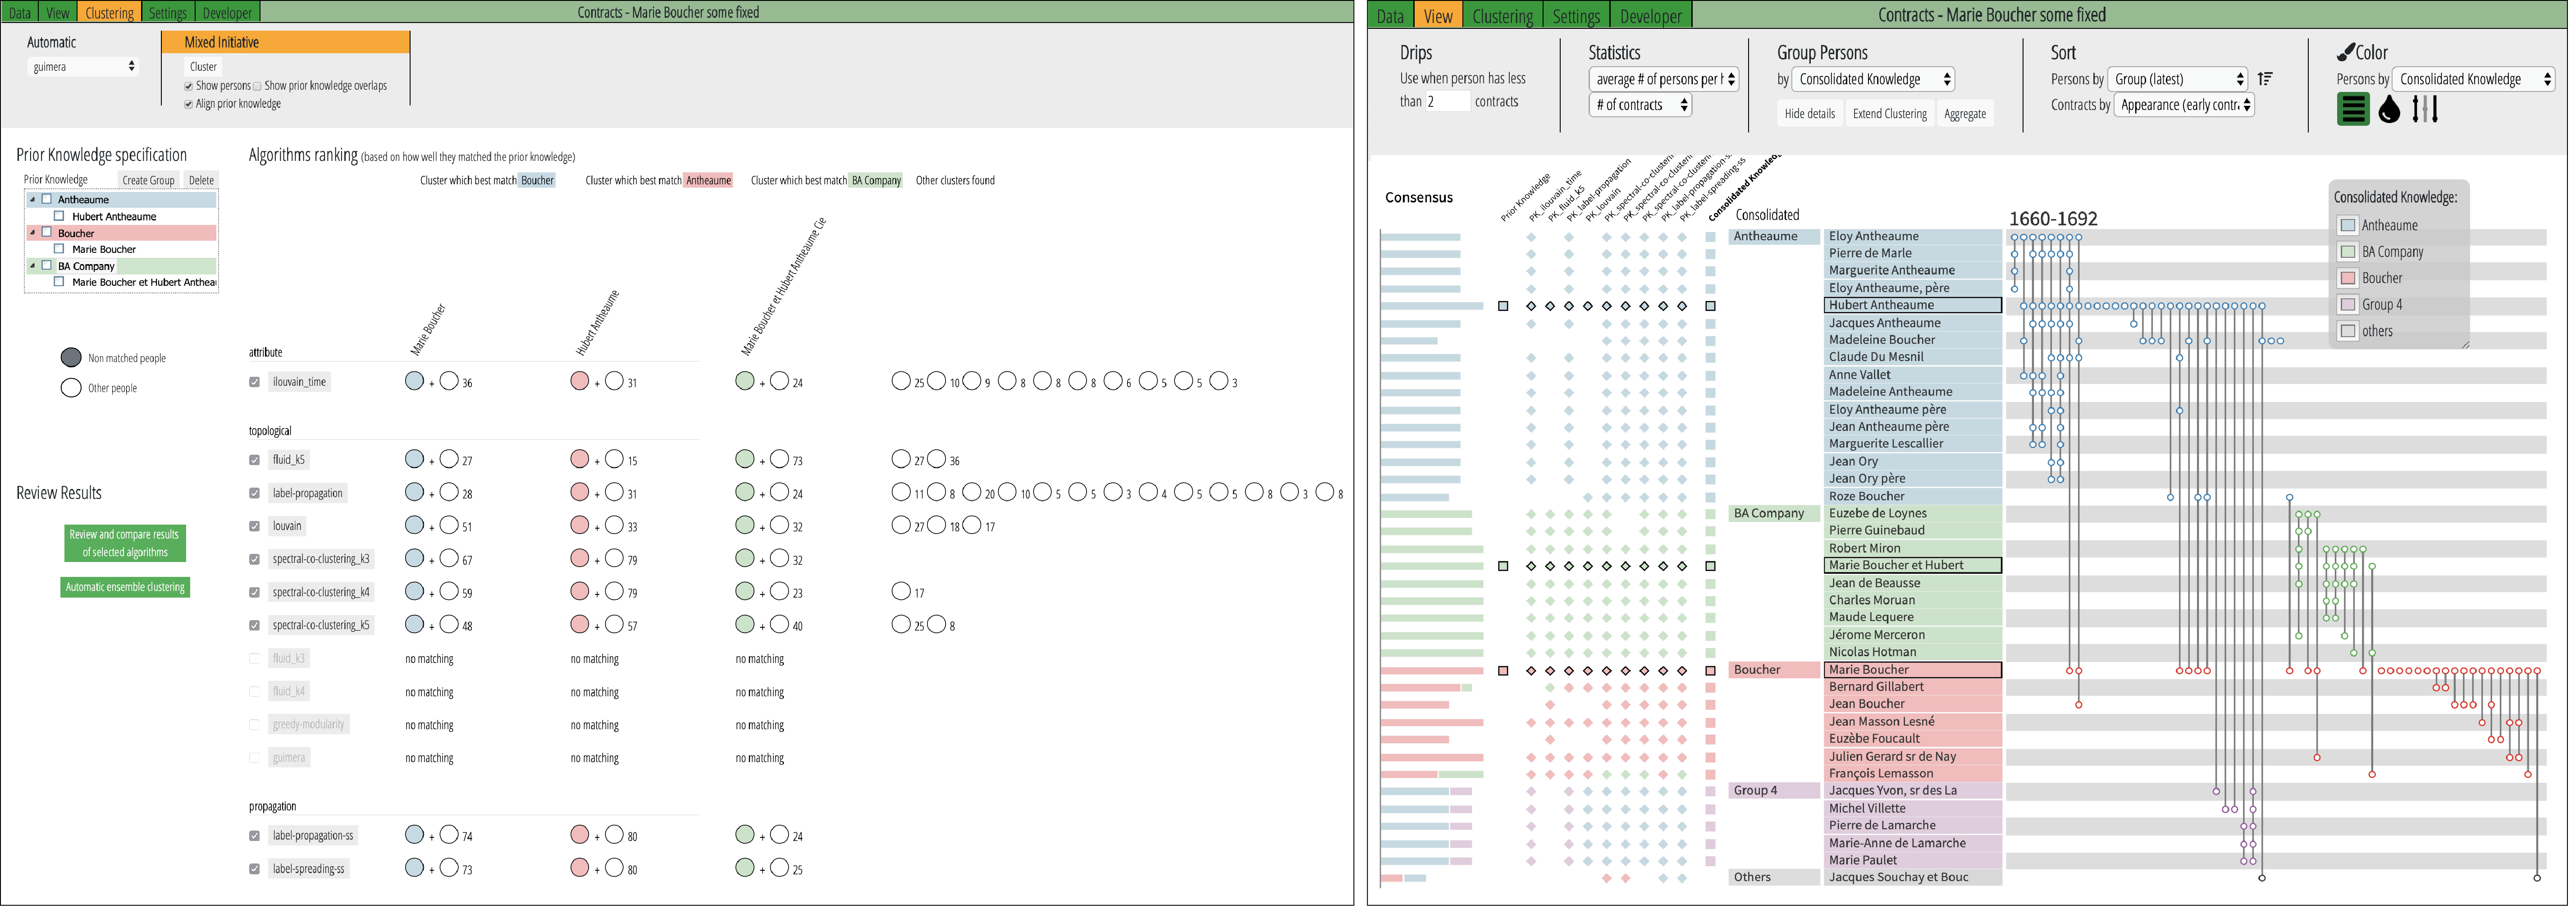Uncheck the ilouvain_time algorithm checkbox
This screenshot has width=2576, height=923.
tap(254, 382)
